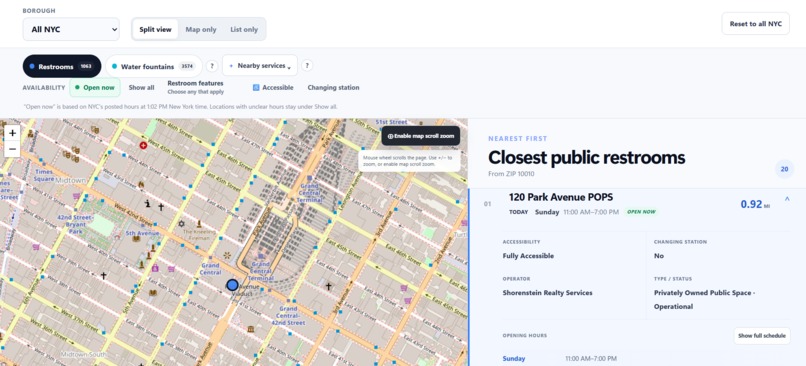Click the 0.92 mi distance value
The image size is (806, 366).
point(755,204)
